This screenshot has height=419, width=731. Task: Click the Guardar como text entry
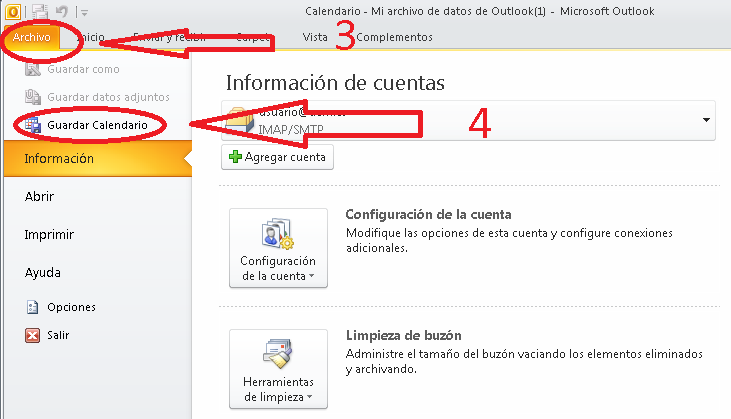pyautogui.click(x=83, y=69)
